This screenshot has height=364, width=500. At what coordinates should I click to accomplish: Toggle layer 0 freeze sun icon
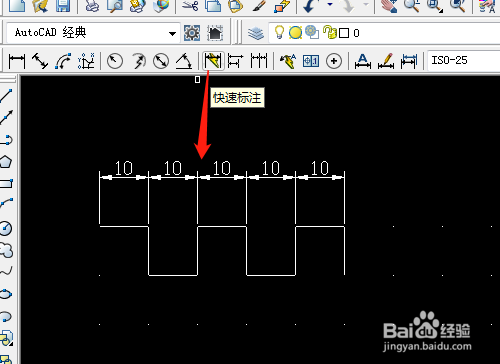(295, 32)
